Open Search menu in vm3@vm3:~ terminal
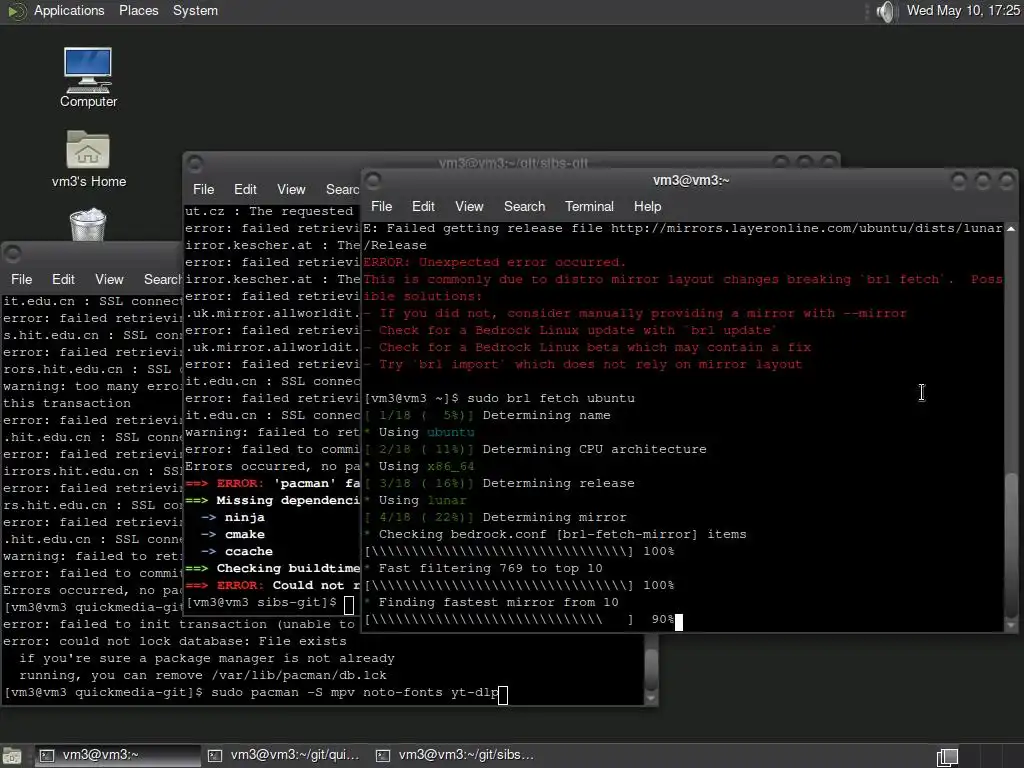This screenshot has width=1024, height=768. (x=524, y=206)
